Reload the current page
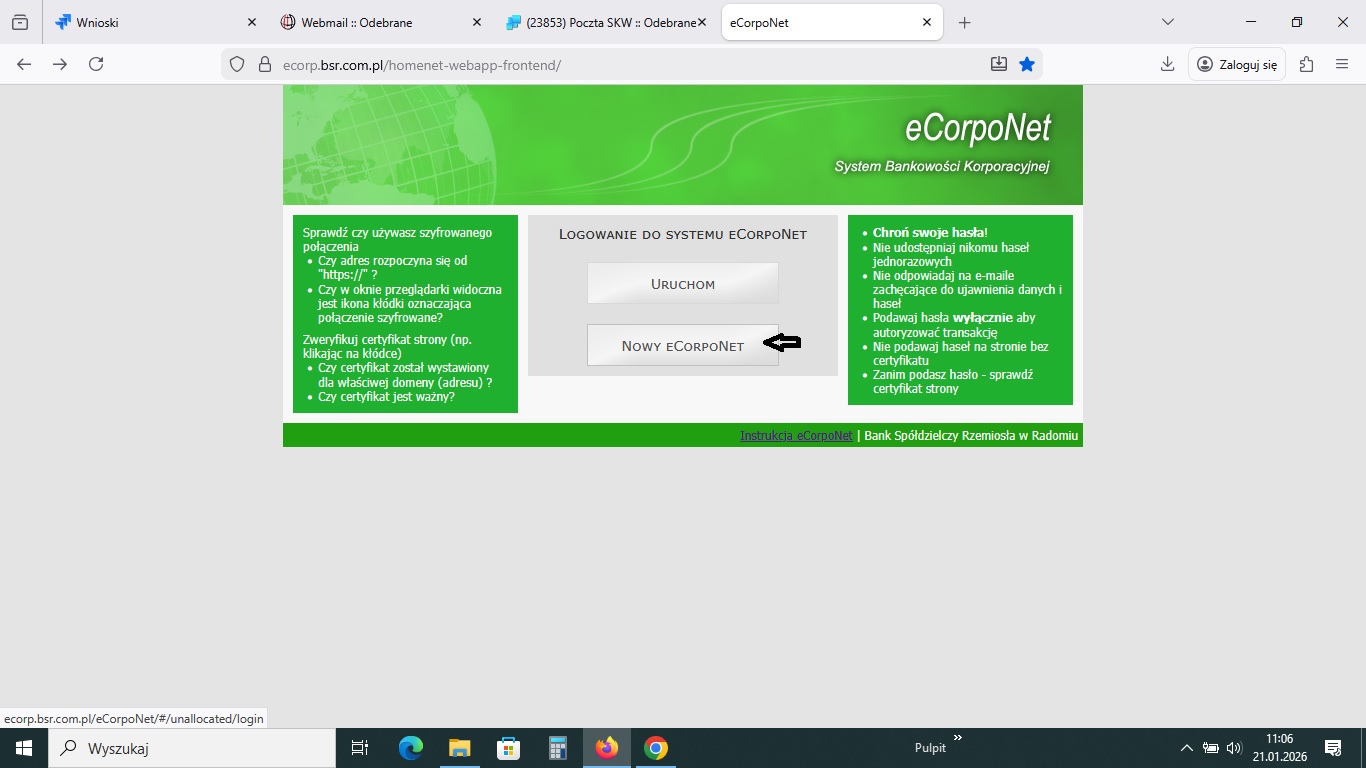The image size is (1366, 768). click(x=96, y=64)
